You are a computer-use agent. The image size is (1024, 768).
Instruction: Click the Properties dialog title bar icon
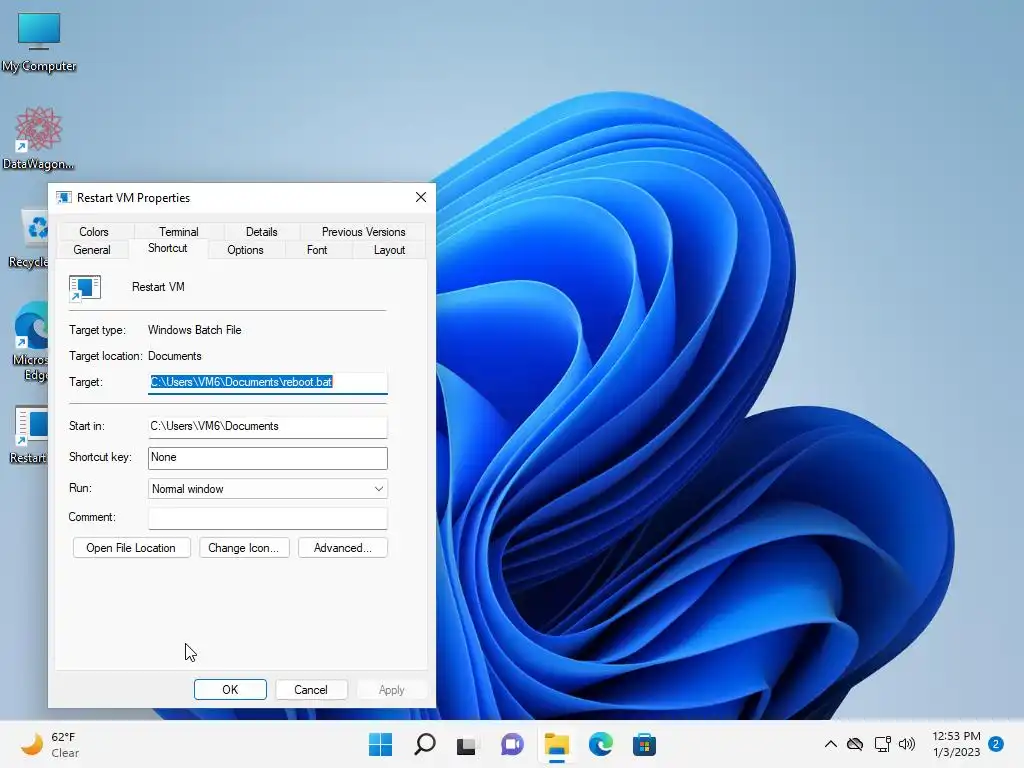pos(63,198)
